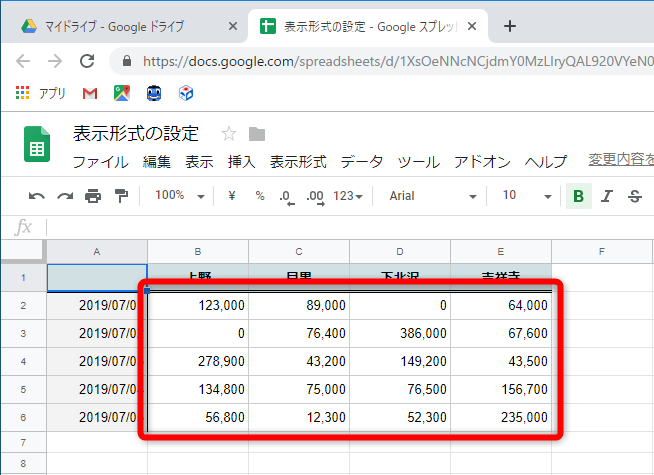Select column A header
This screenshot has height=475, width=654.
pyautogui.click(x=97, y=251)
